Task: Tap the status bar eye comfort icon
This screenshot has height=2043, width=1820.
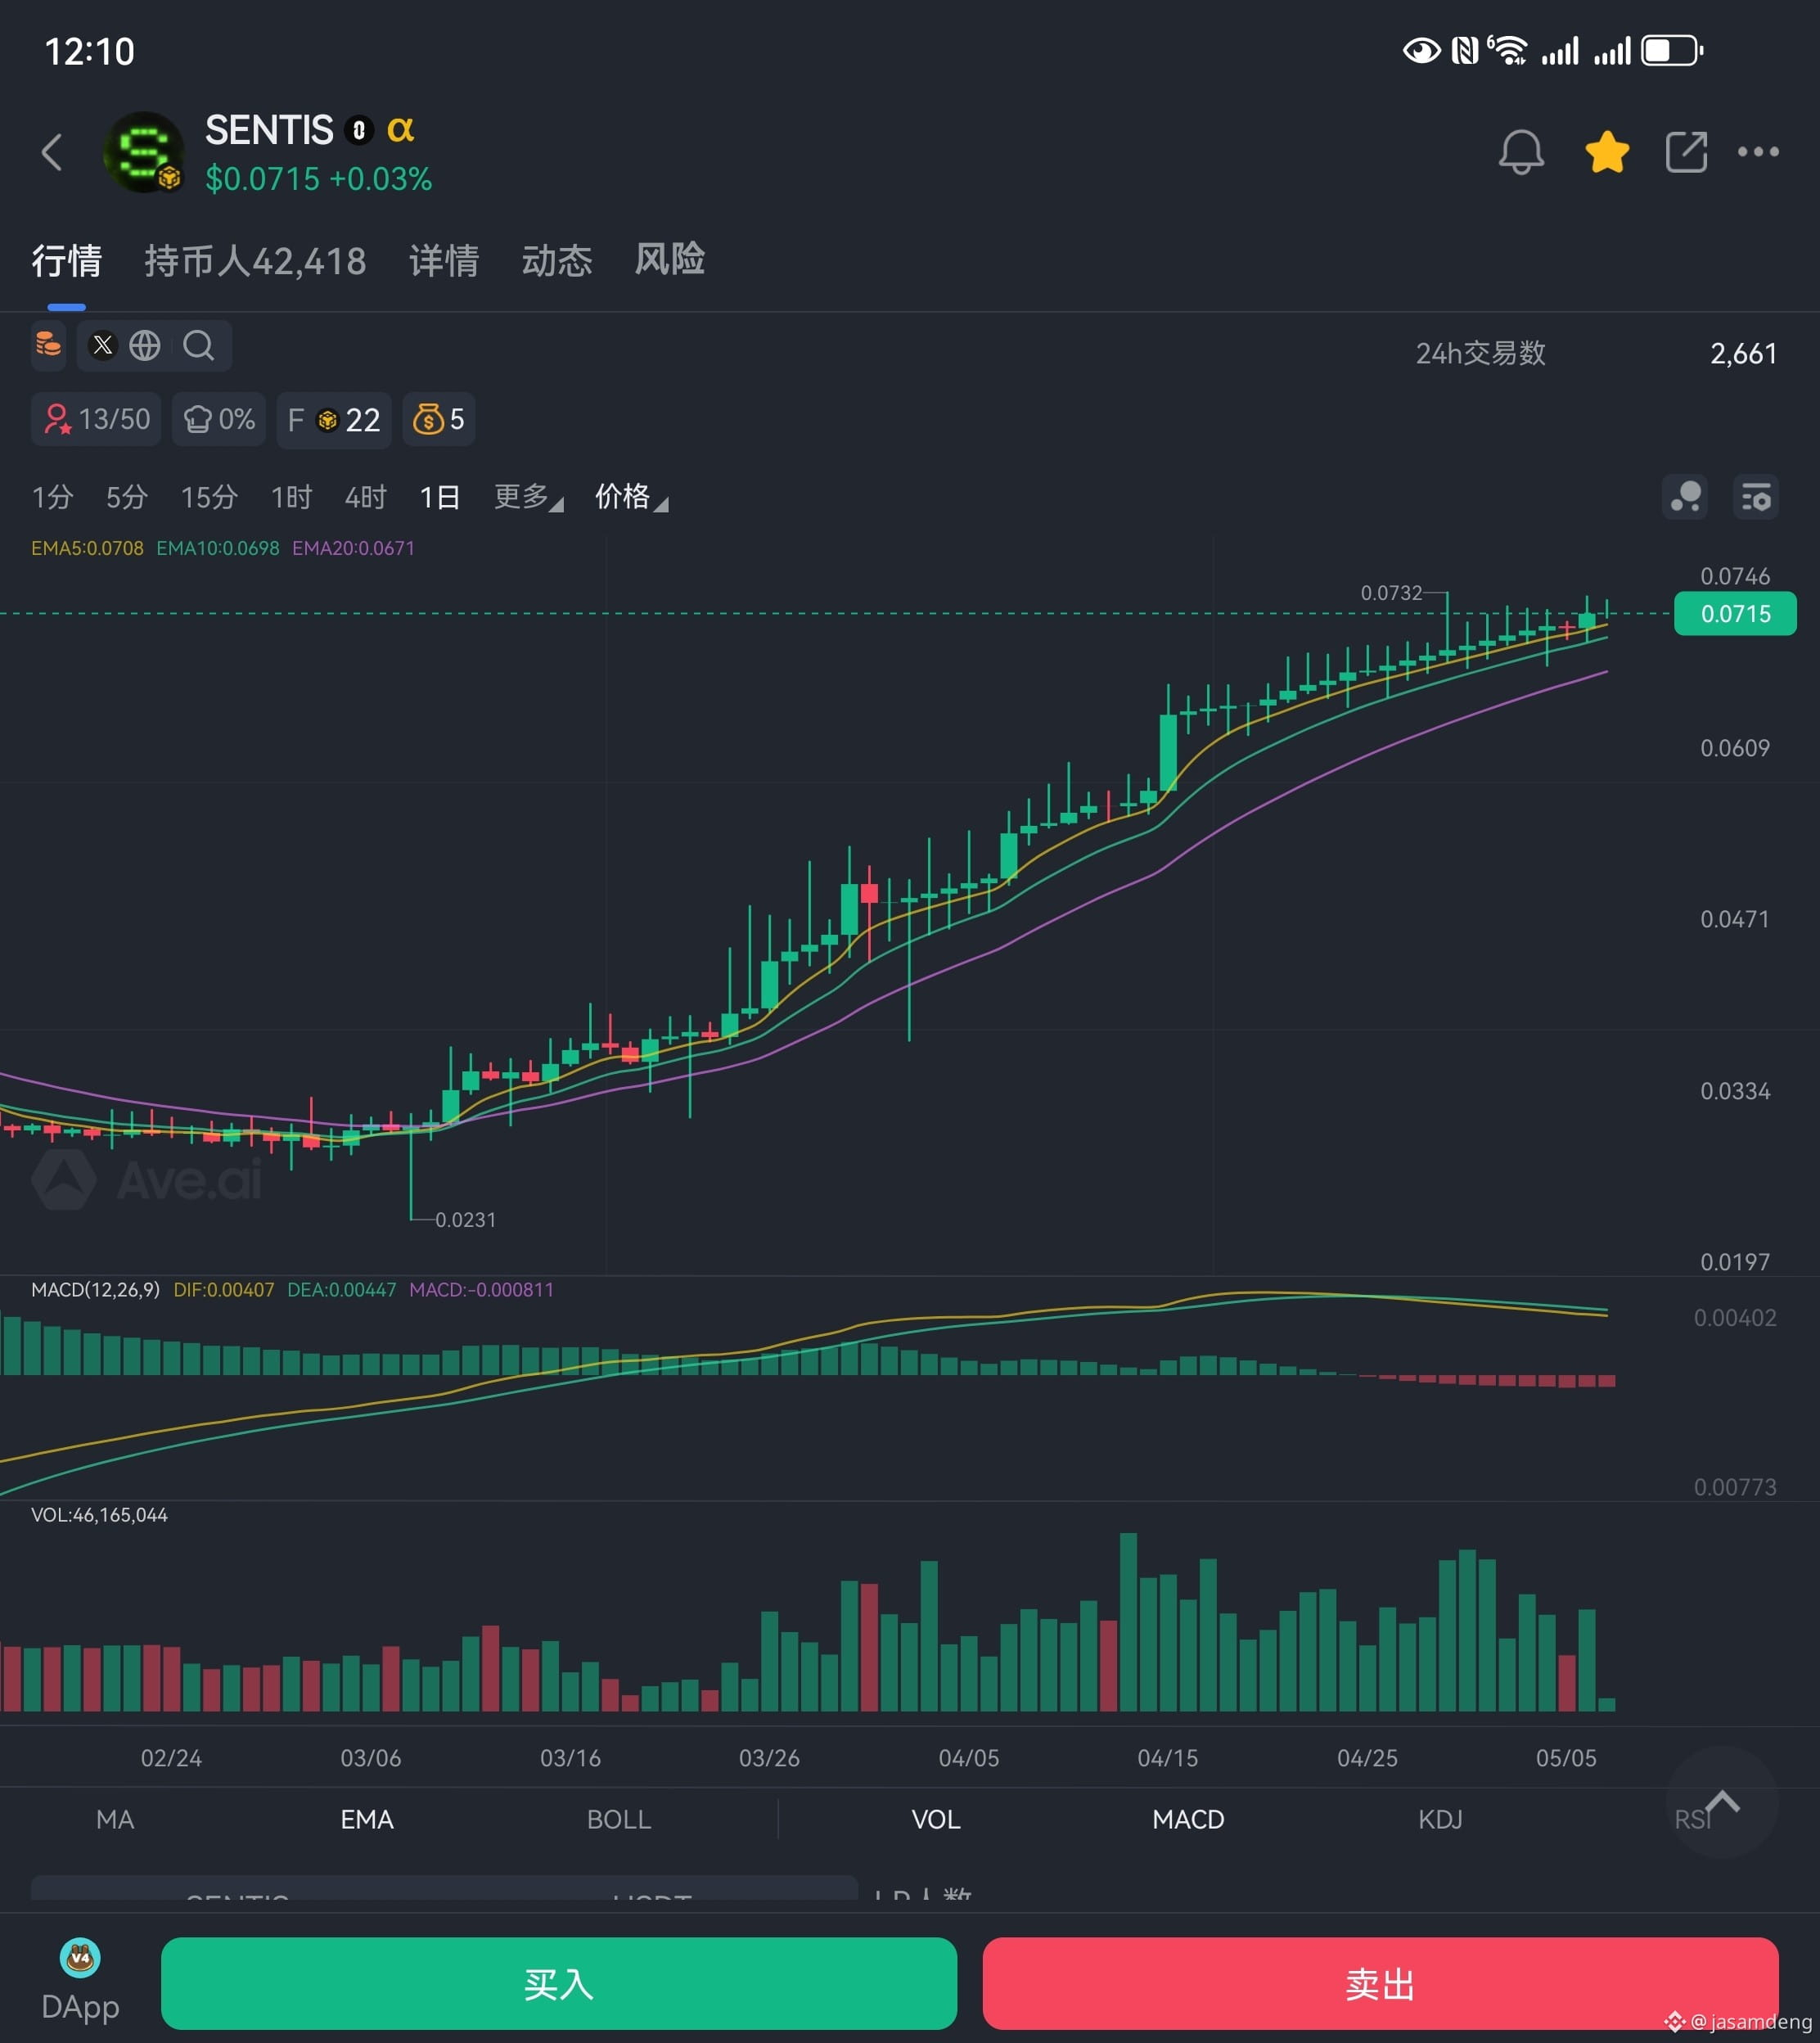Action: tap(1421, 50)
